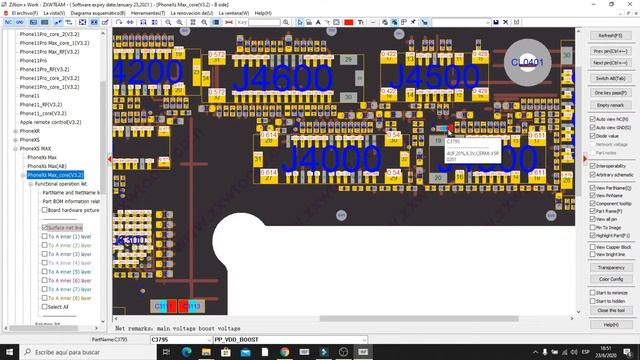The image size is (640, 360).
Task: Click the edit pencil toolbar icon
Action: [x=105, y=22]
